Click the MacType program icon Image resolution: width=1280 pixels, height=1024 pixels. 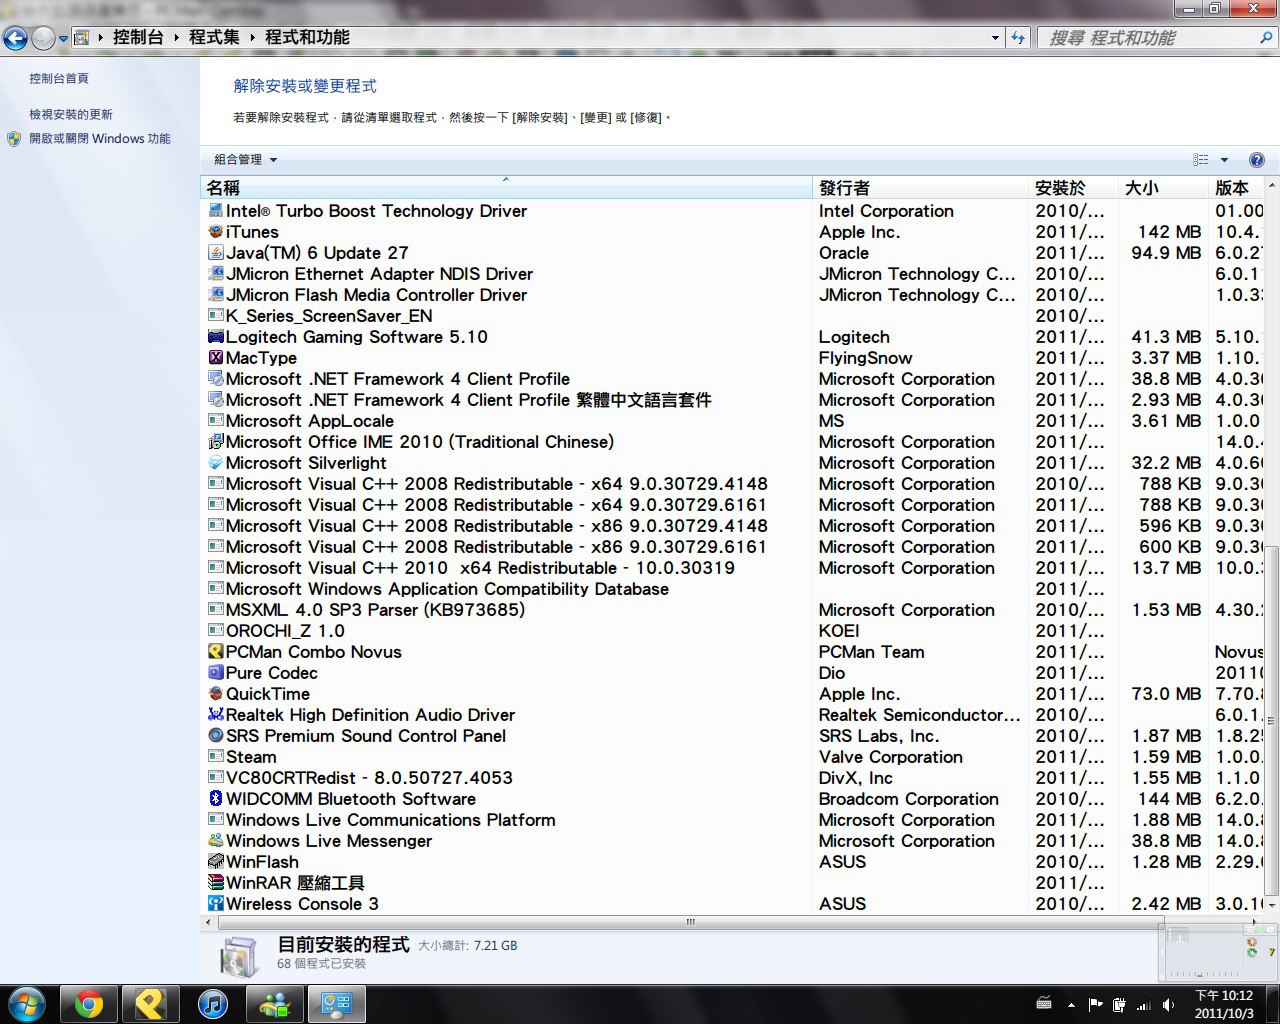click(215, 358)
